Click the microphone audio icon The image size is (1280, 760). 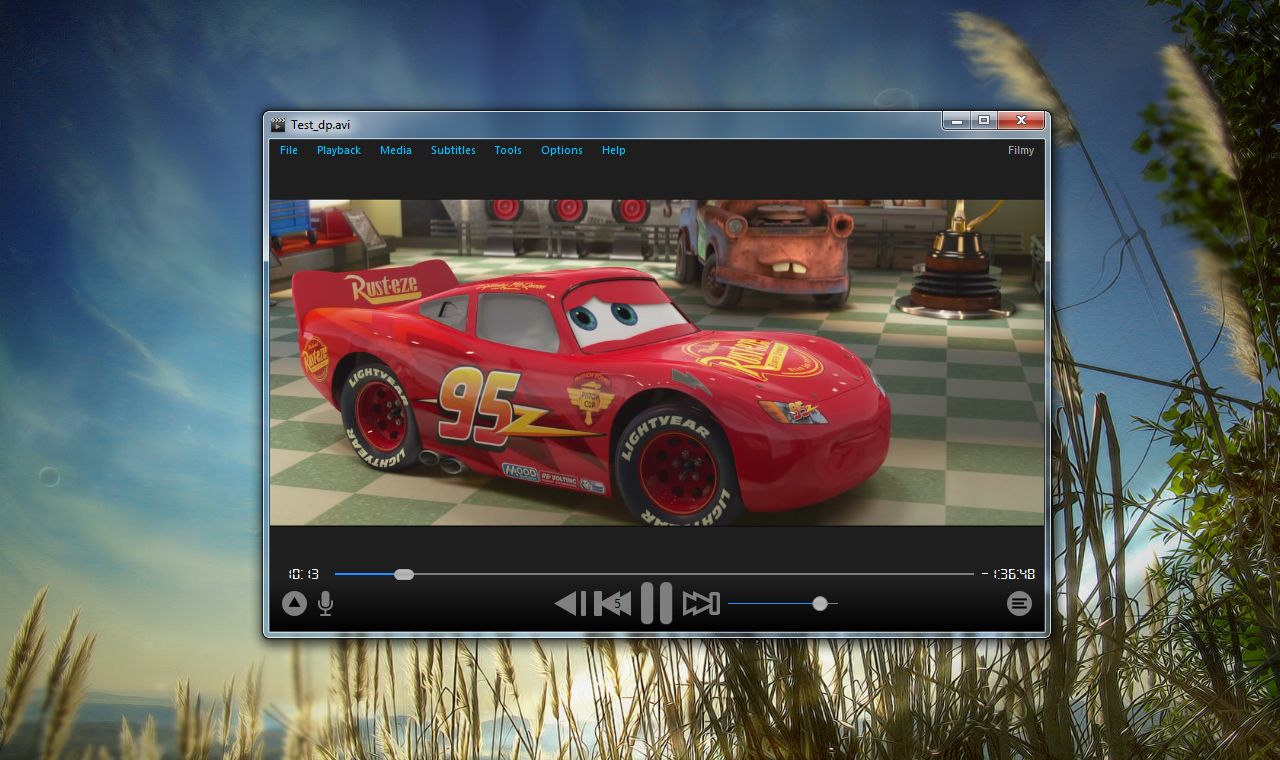325,603
